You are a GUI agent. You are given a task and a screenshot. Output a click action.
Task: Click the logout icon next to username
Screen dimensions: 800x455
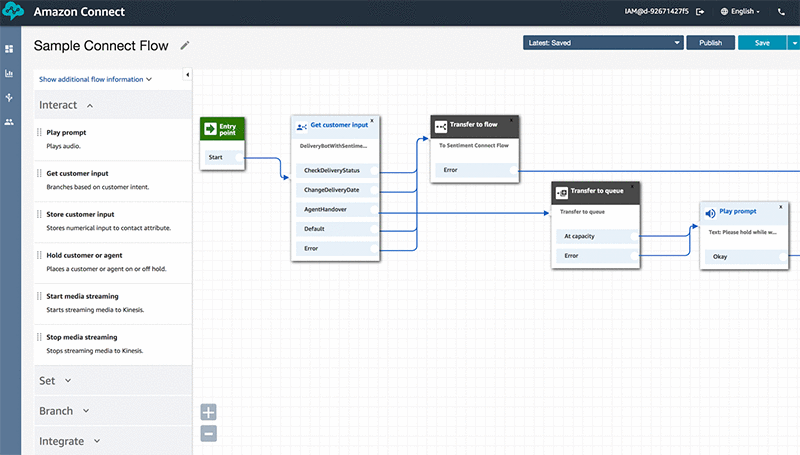[700, 11]
